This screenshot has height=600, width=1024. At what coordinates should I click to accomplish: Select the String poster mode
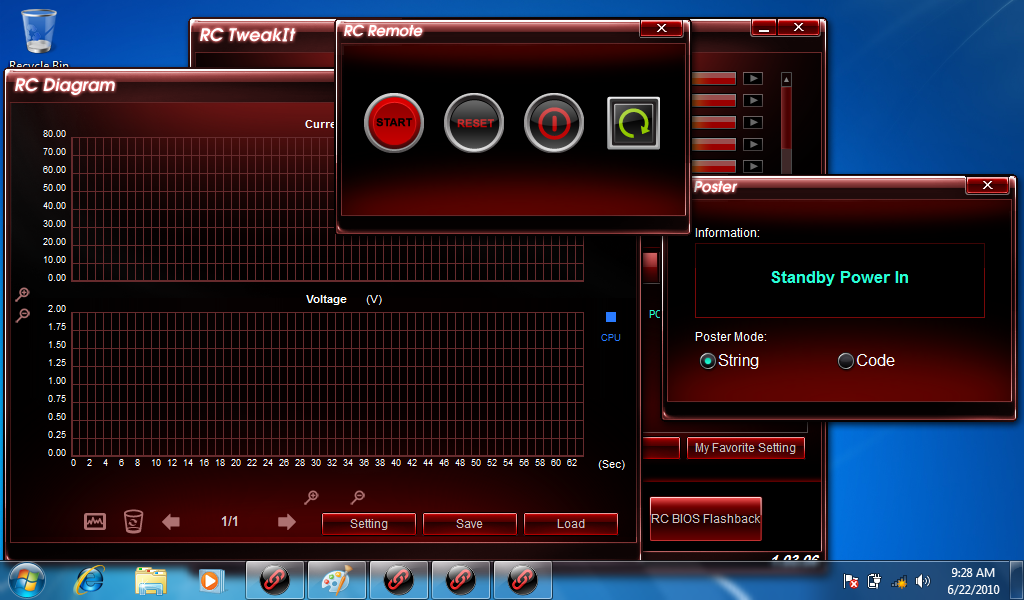(x=707, y=361)
